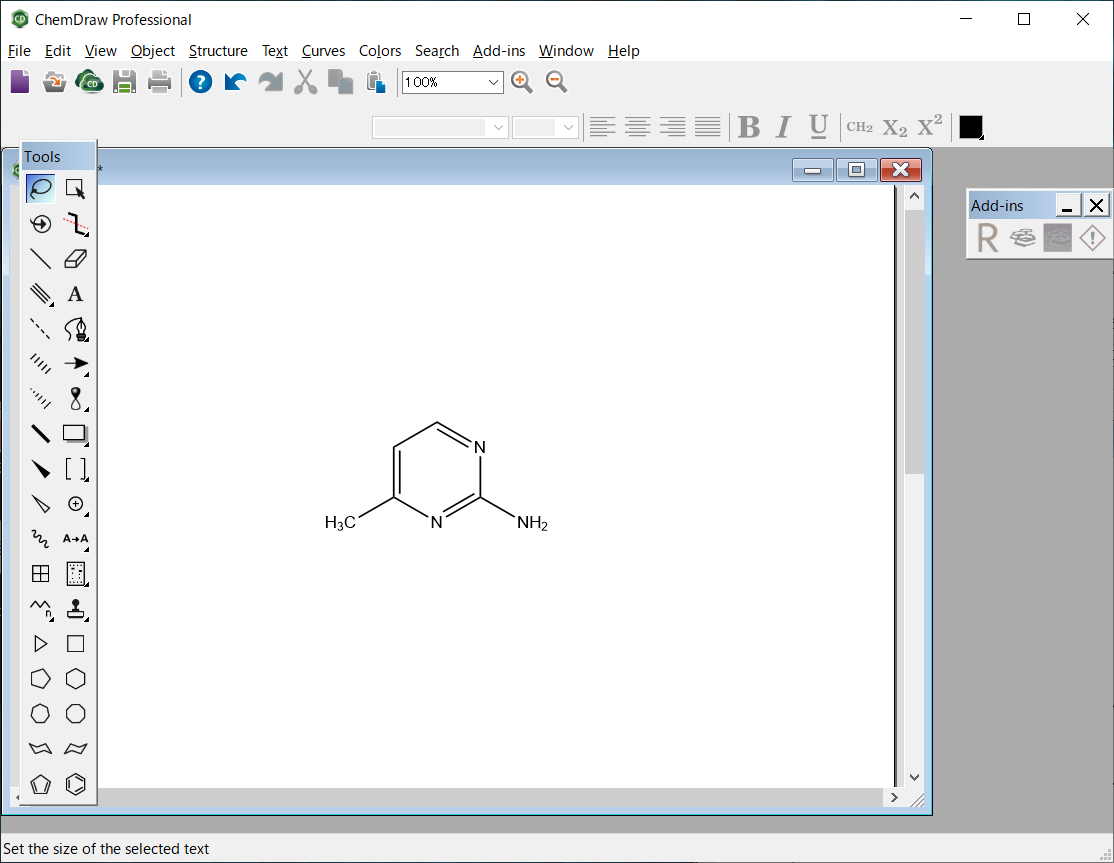Toggle italic text formatting

783,127
